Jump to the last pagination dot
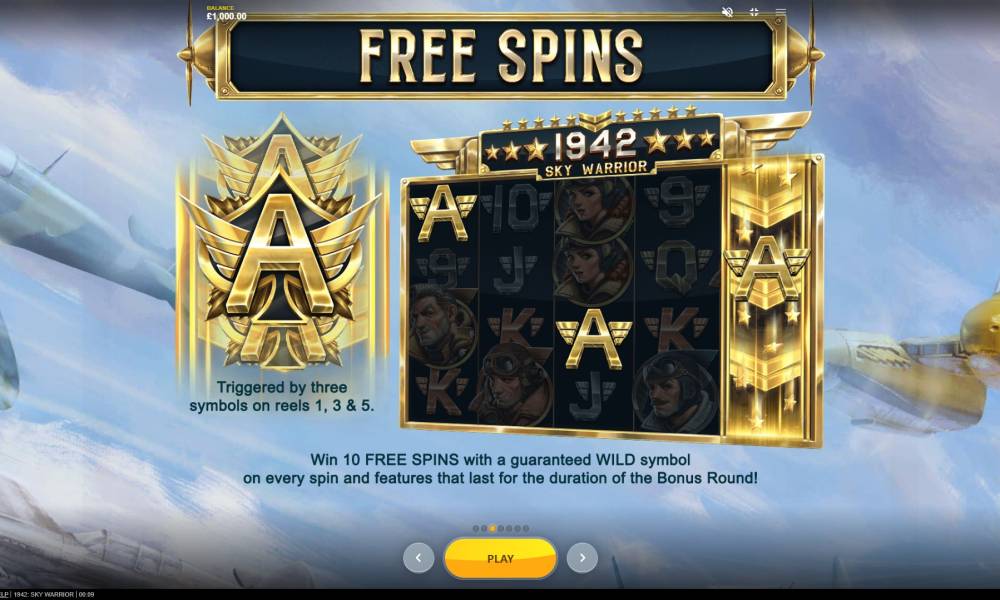The image size is (1000, 600). click(526, 529)
